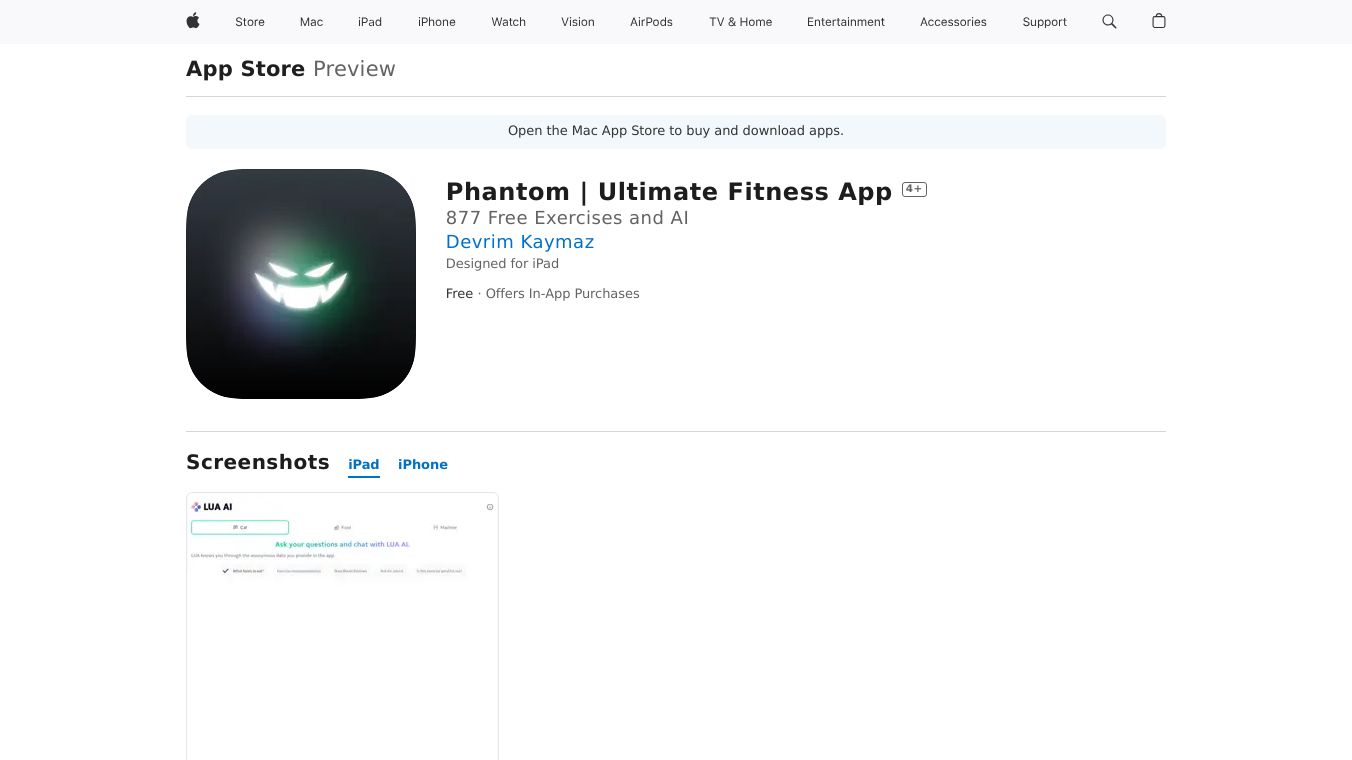Switch to the iPhone screenshots tab
The width and height of the screenshot is (1352, 760).
[423, 465]
